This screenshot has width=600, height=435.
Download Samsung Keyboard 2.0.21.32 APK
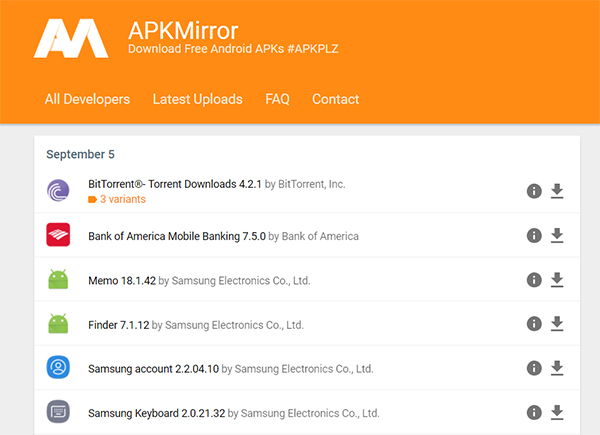coord(557,412)
